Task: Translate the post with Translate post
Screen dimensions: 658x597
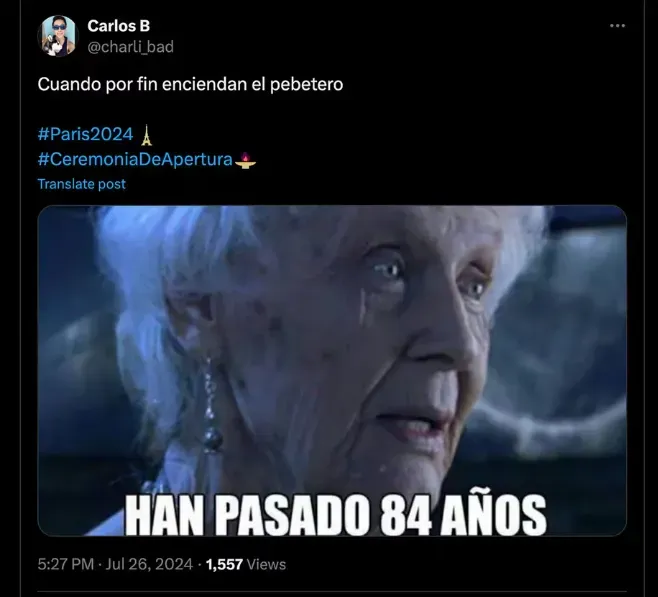Action: point(81,184)
